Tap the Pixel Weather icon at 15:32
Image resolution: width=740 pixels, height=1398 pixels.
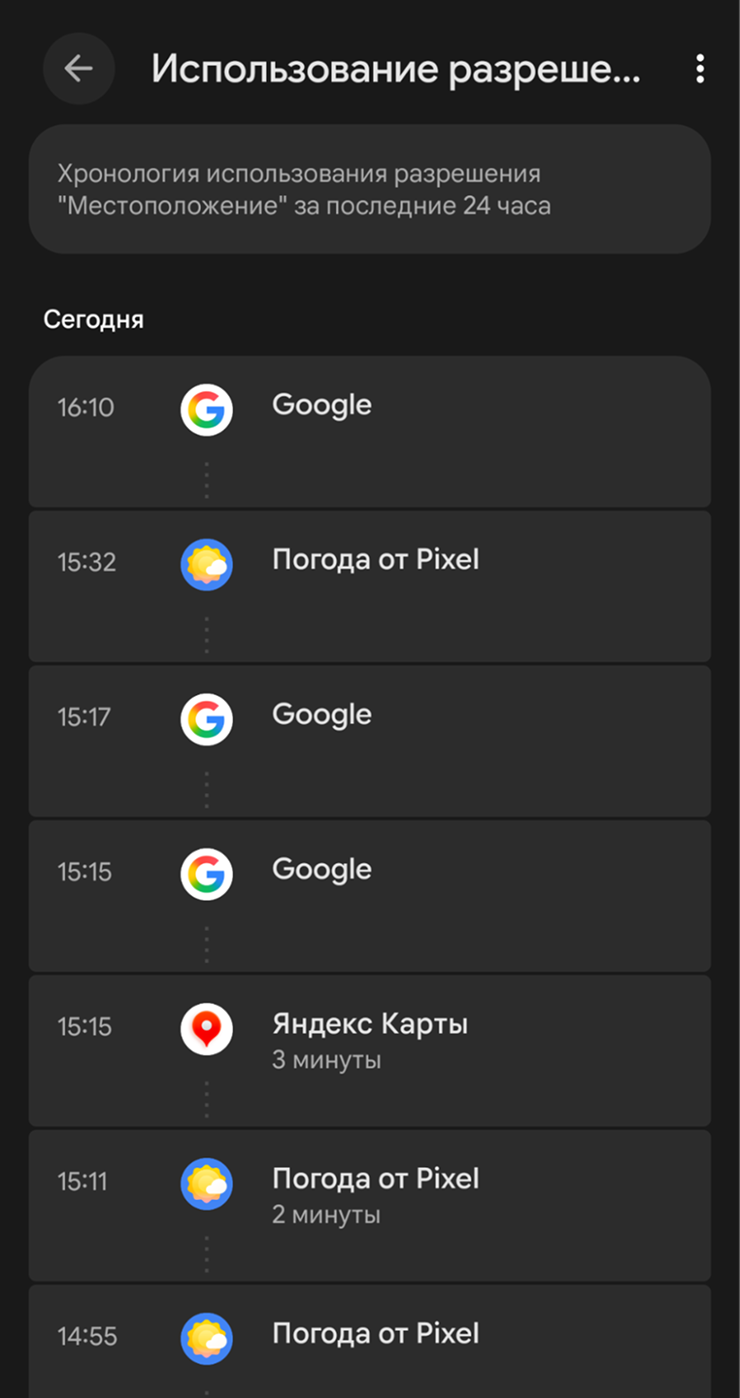[206, 564]
